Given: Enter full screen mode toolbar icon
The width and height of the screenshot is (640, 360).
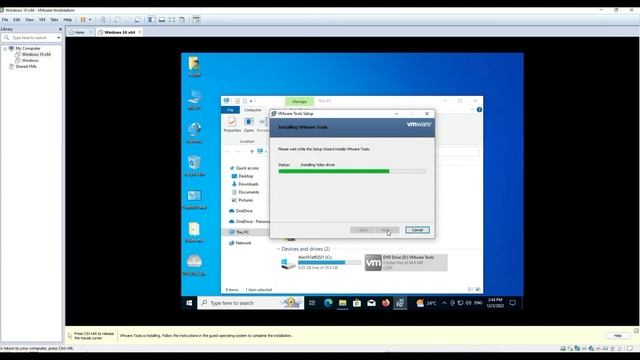Looking at the screenshot, I should click(172, 20).
